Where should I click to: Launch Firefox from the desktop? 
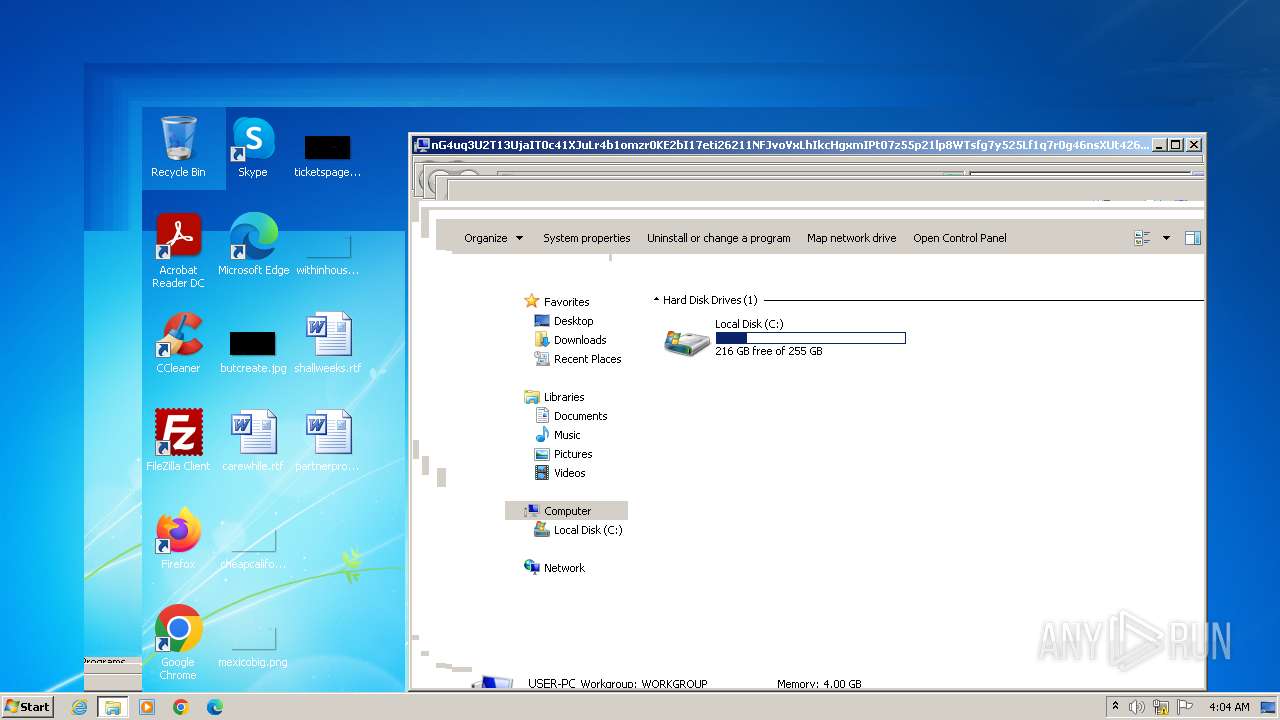178,538
